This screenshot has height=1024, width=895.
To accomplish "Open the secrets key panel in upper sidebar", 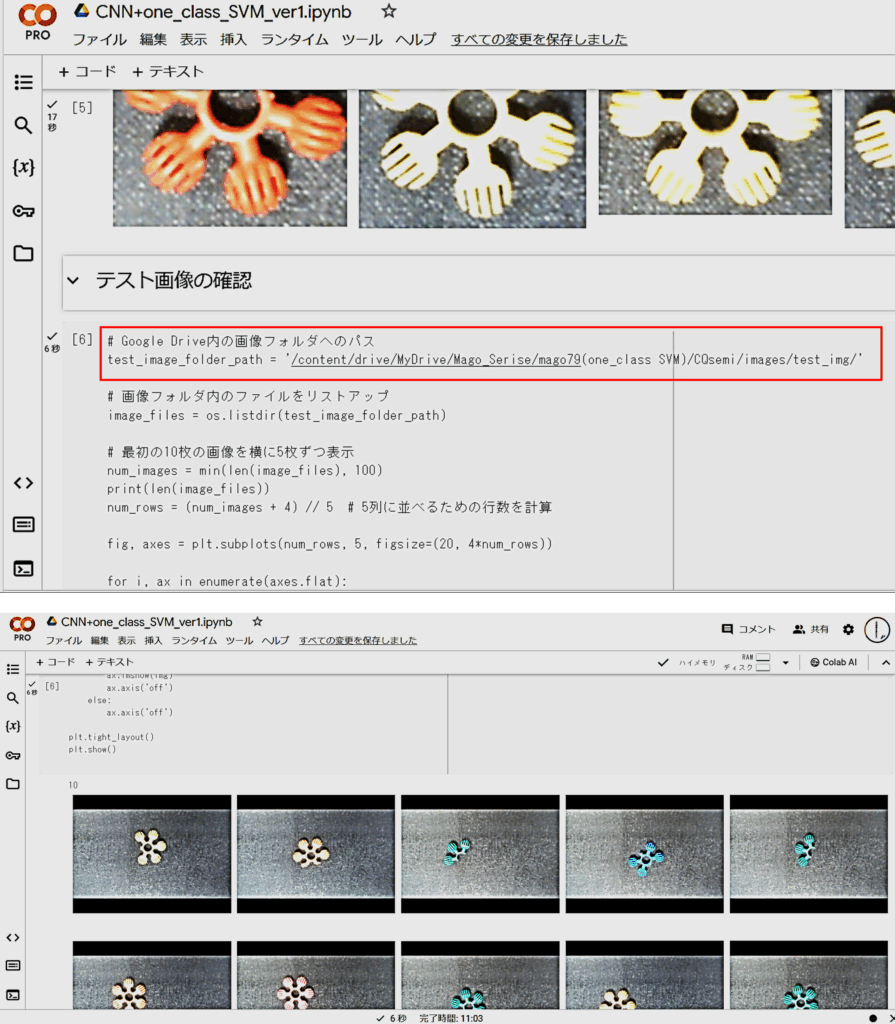I will [x=23, y=210].
